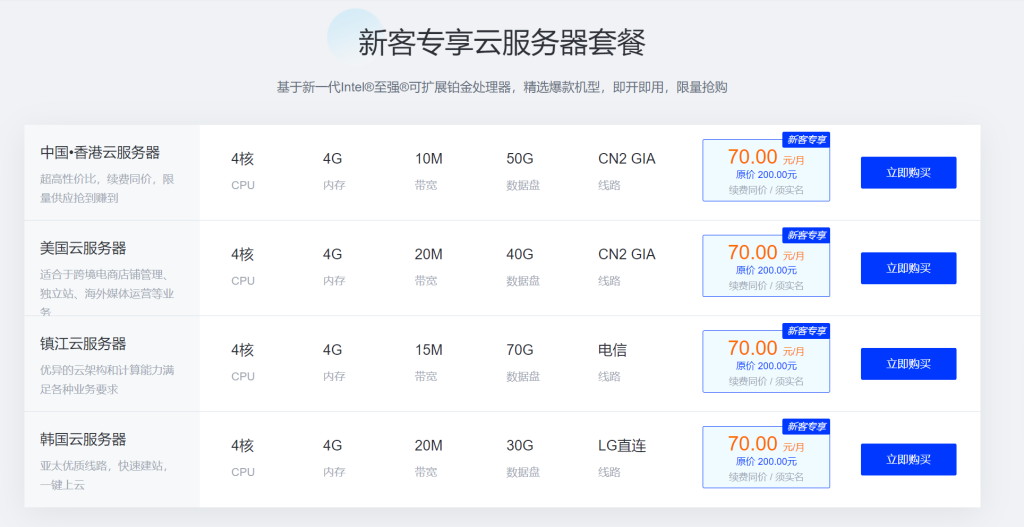Click the 新客专享云服务器套餐 page heading
The image size is (1024, 527).
pyautogui.click(x=502, y=43)
